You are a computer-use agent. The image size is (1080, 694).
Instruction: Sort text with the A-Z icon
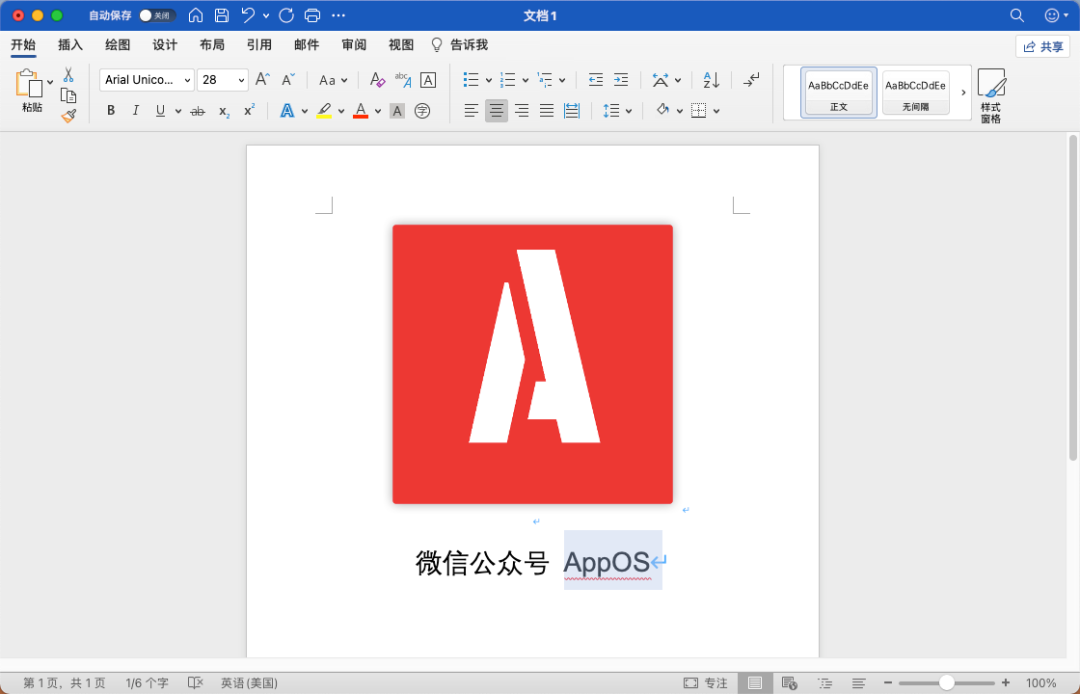[711, 80]
